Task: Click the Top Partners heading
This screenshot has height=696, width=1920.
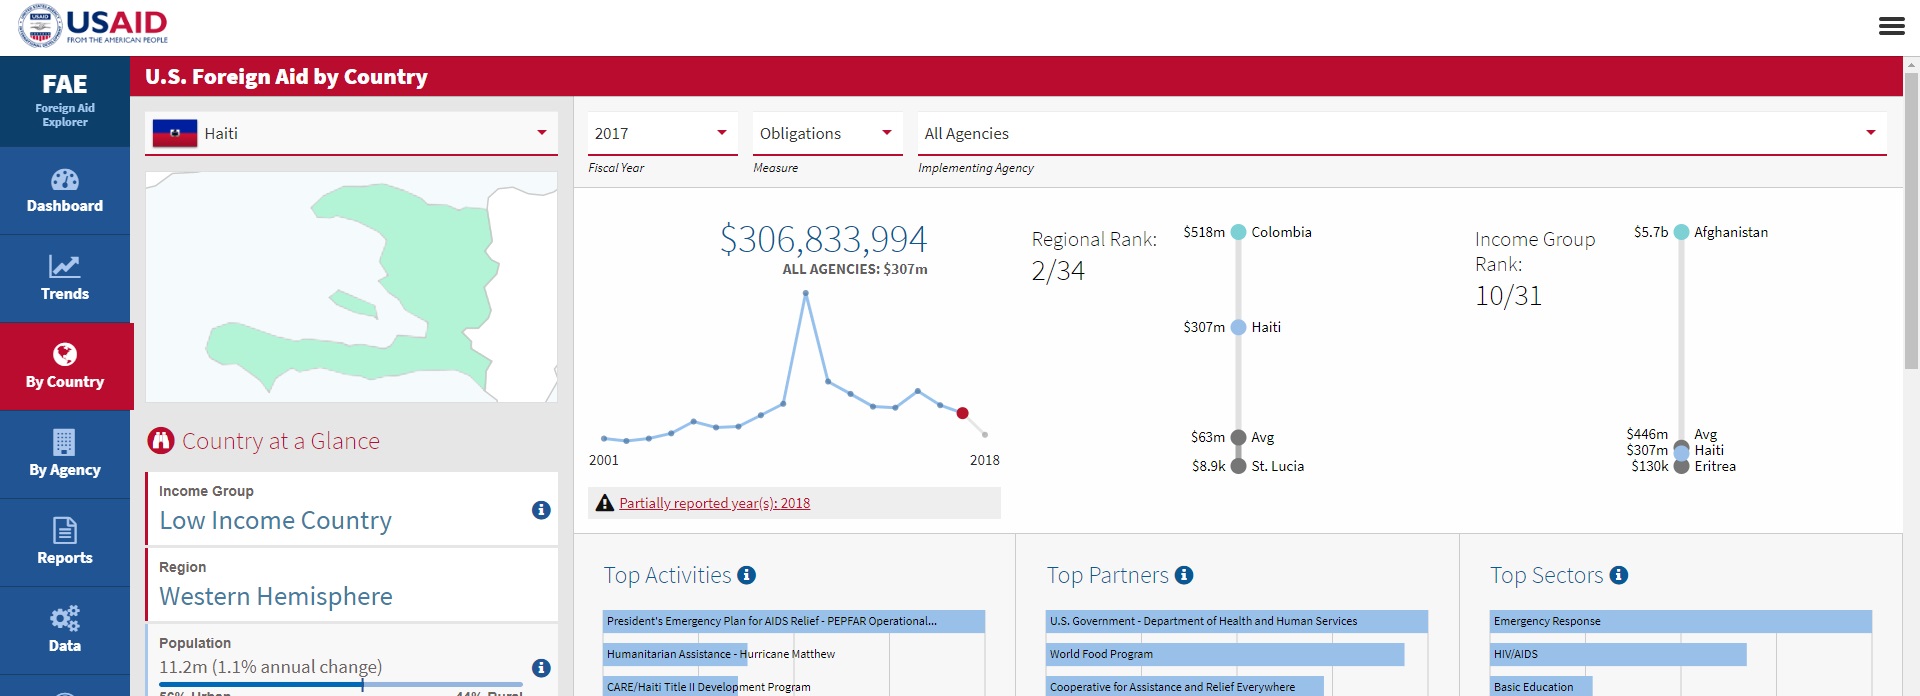Action: (1108, 575)
